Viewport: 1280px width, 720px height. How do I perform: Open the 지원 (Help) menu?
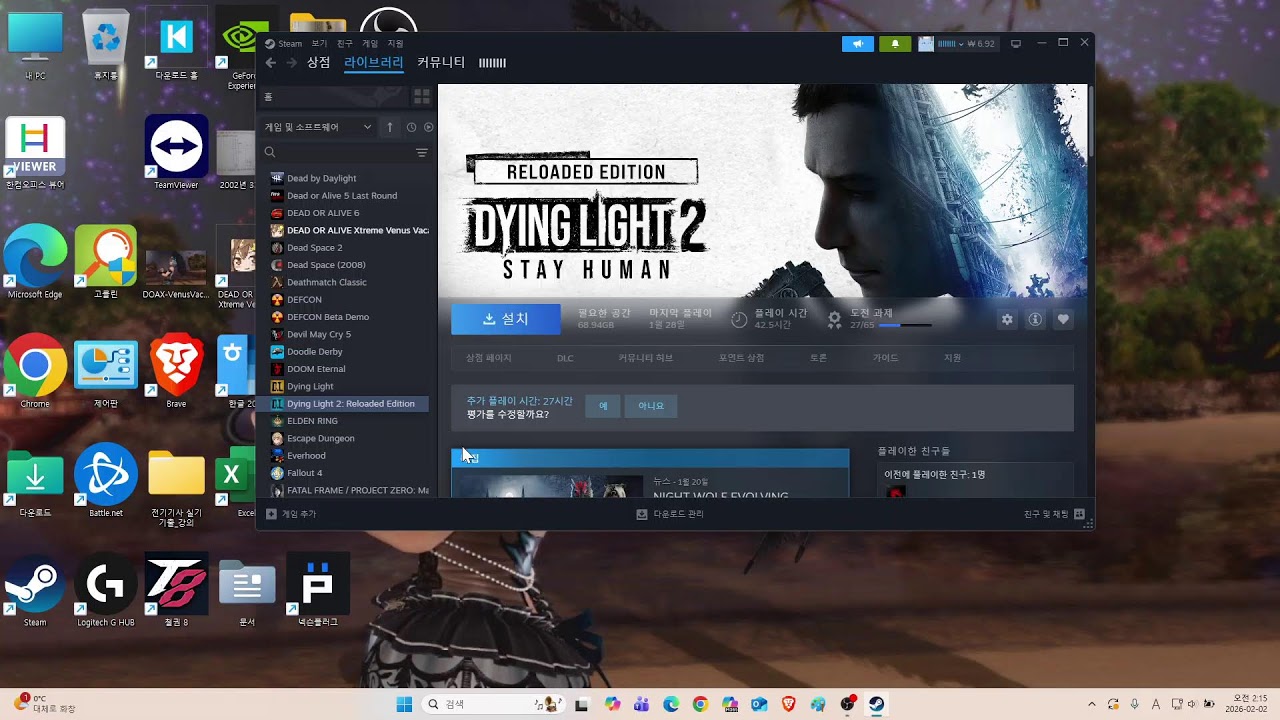click(x=395, y=44)
